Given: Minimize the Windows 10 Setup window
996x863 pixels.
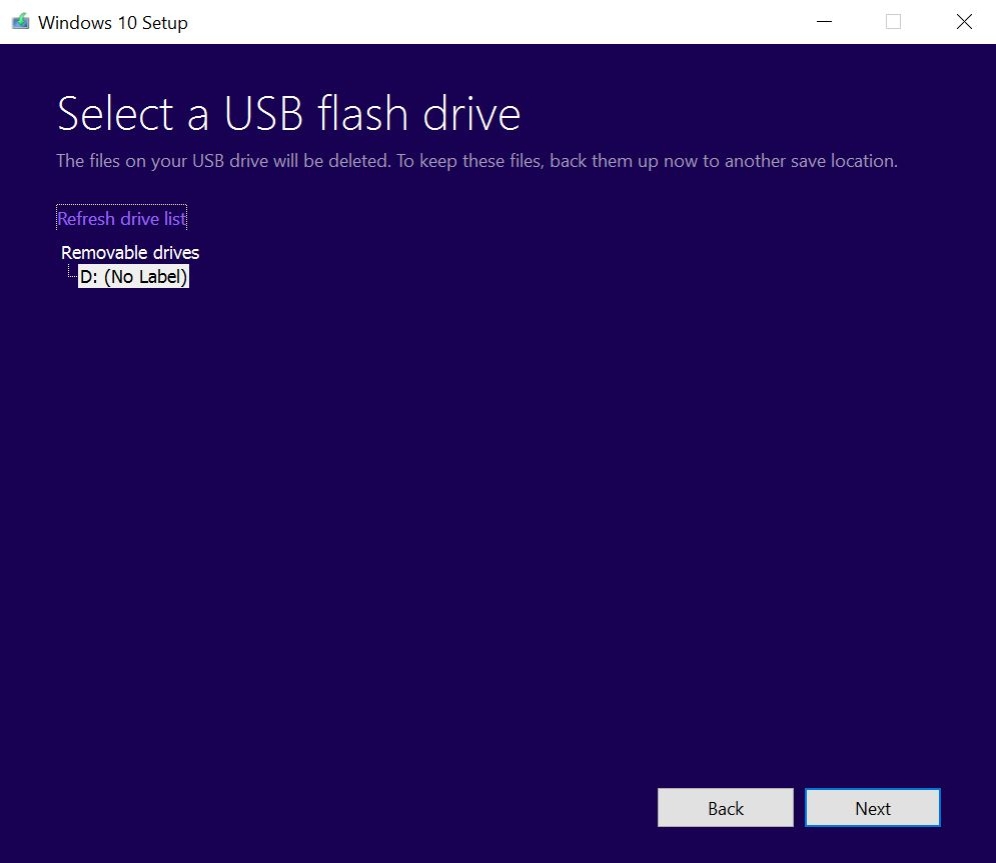Looking at the screenshot, I should [x=824, y=22].
